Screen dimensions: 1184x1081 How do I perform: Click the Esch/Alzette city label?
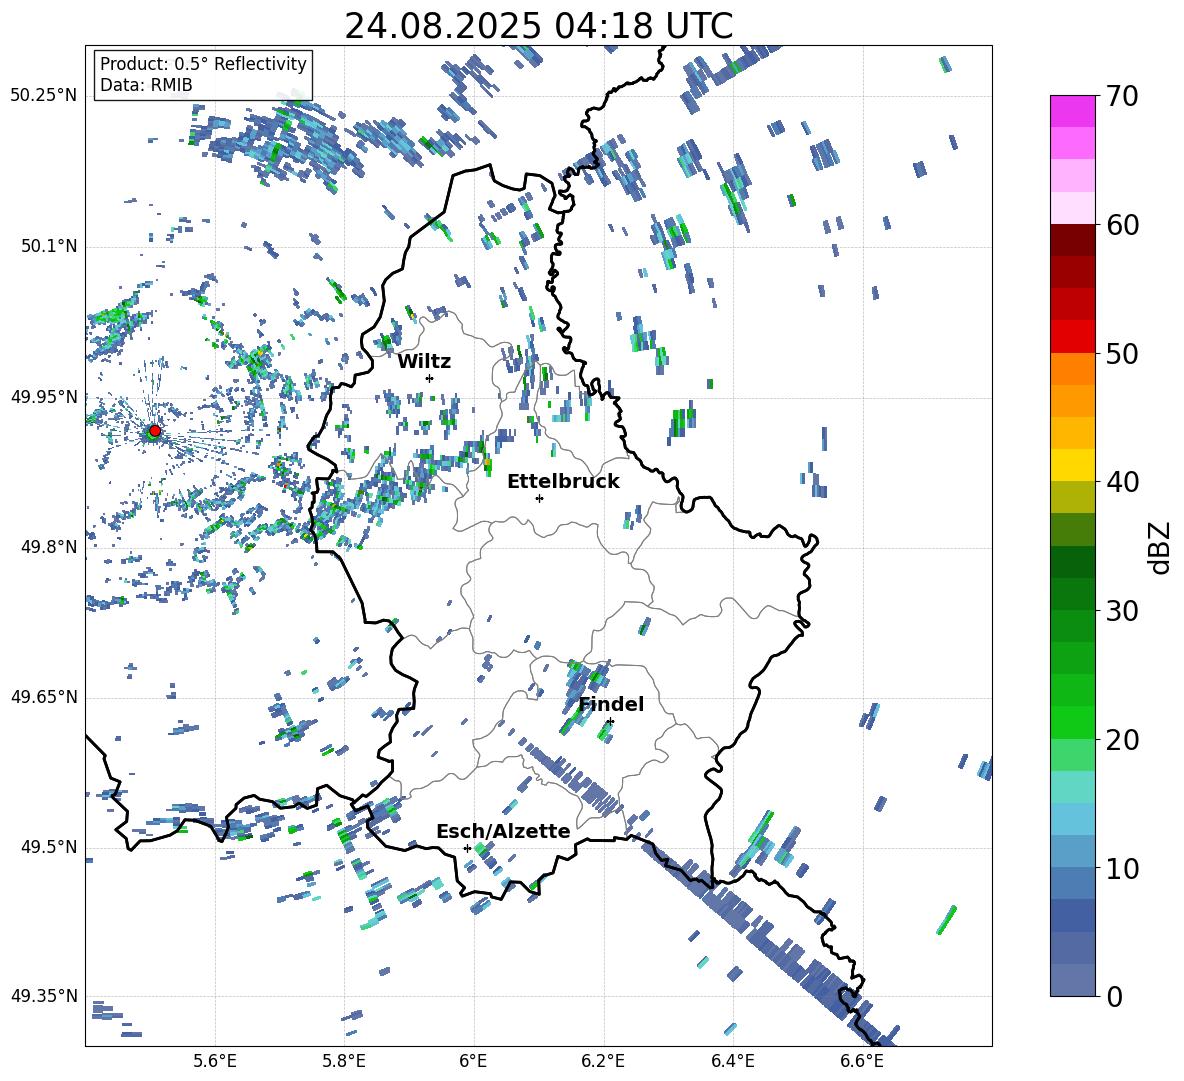503,831
